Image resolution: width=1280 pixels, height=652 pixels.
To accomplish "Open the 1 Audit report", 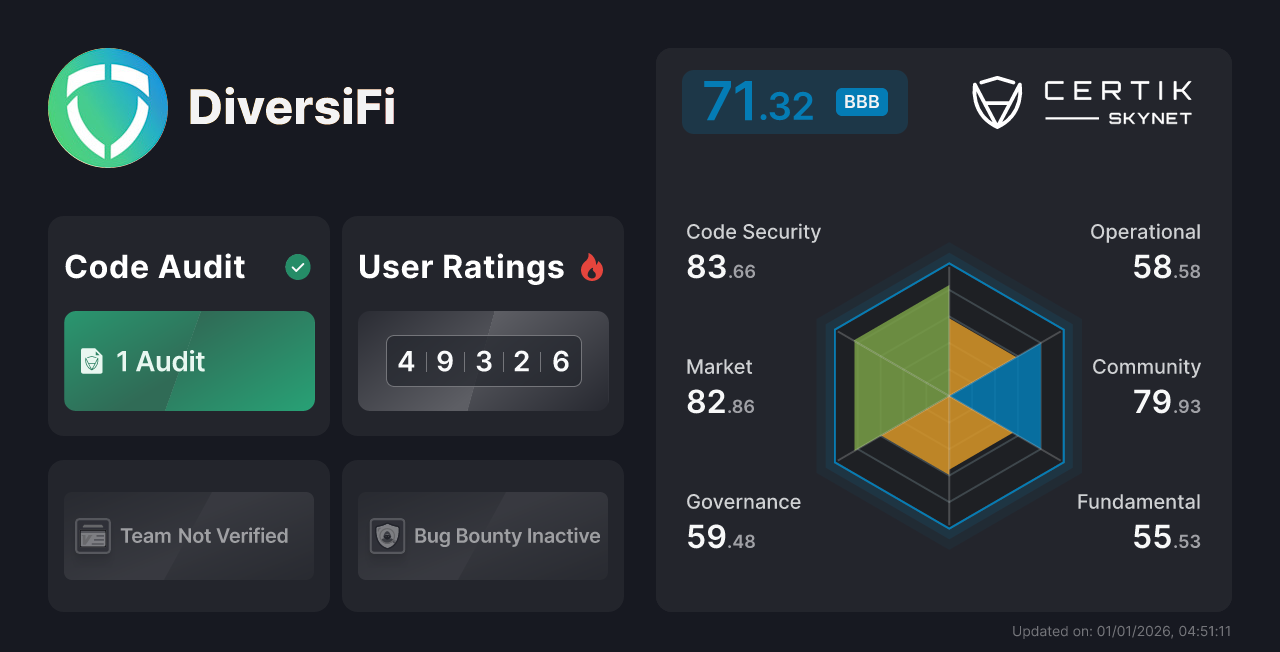I will [189, 361].
